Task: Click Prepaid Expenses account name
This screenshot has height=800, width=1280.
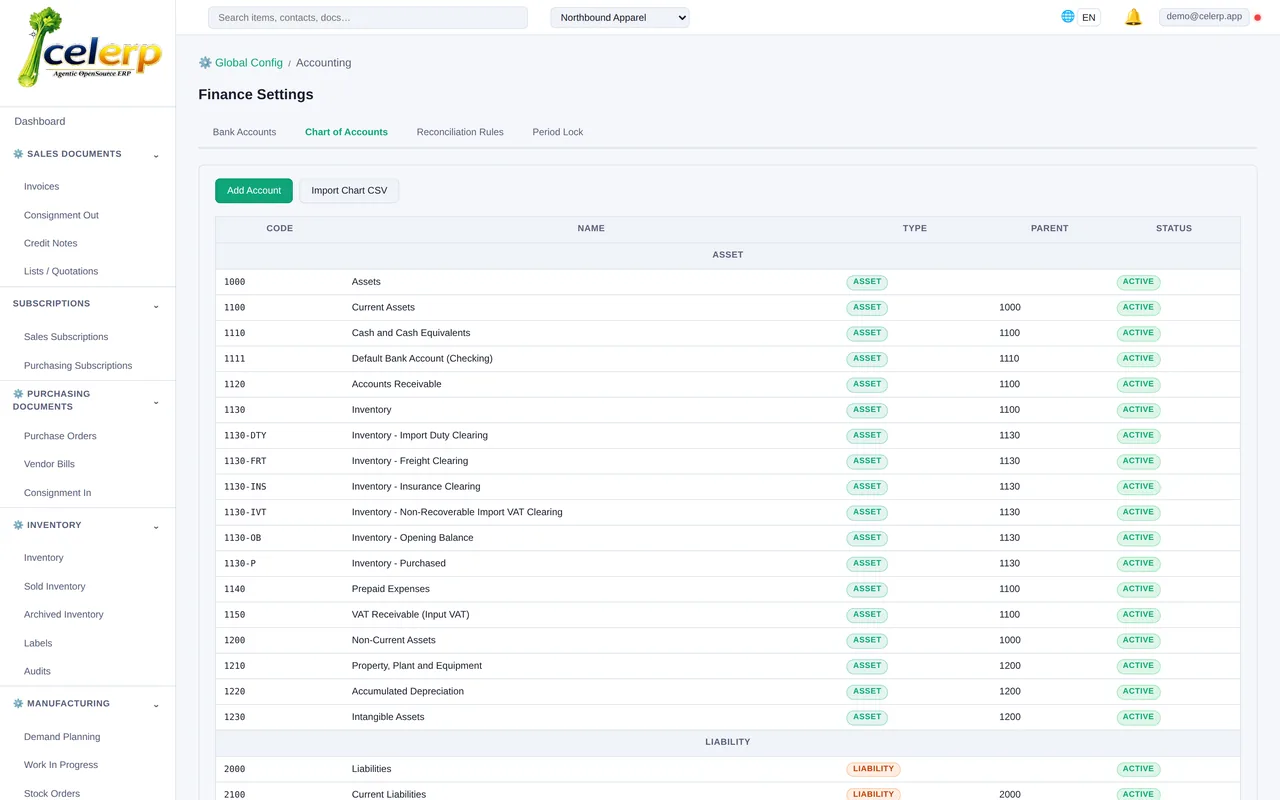Action: click(391, 589)
